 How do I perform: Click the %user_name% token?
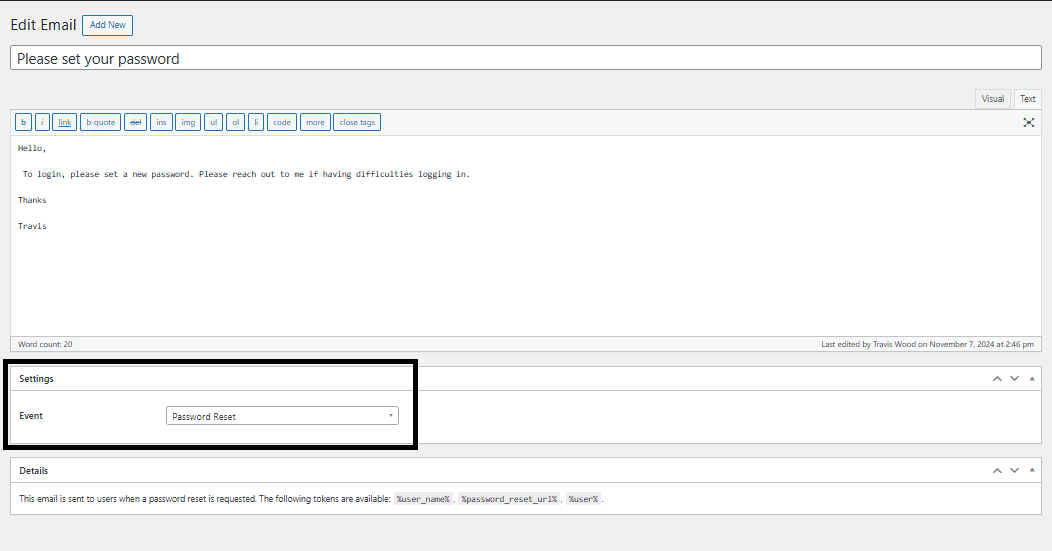(x=423, y=499)
